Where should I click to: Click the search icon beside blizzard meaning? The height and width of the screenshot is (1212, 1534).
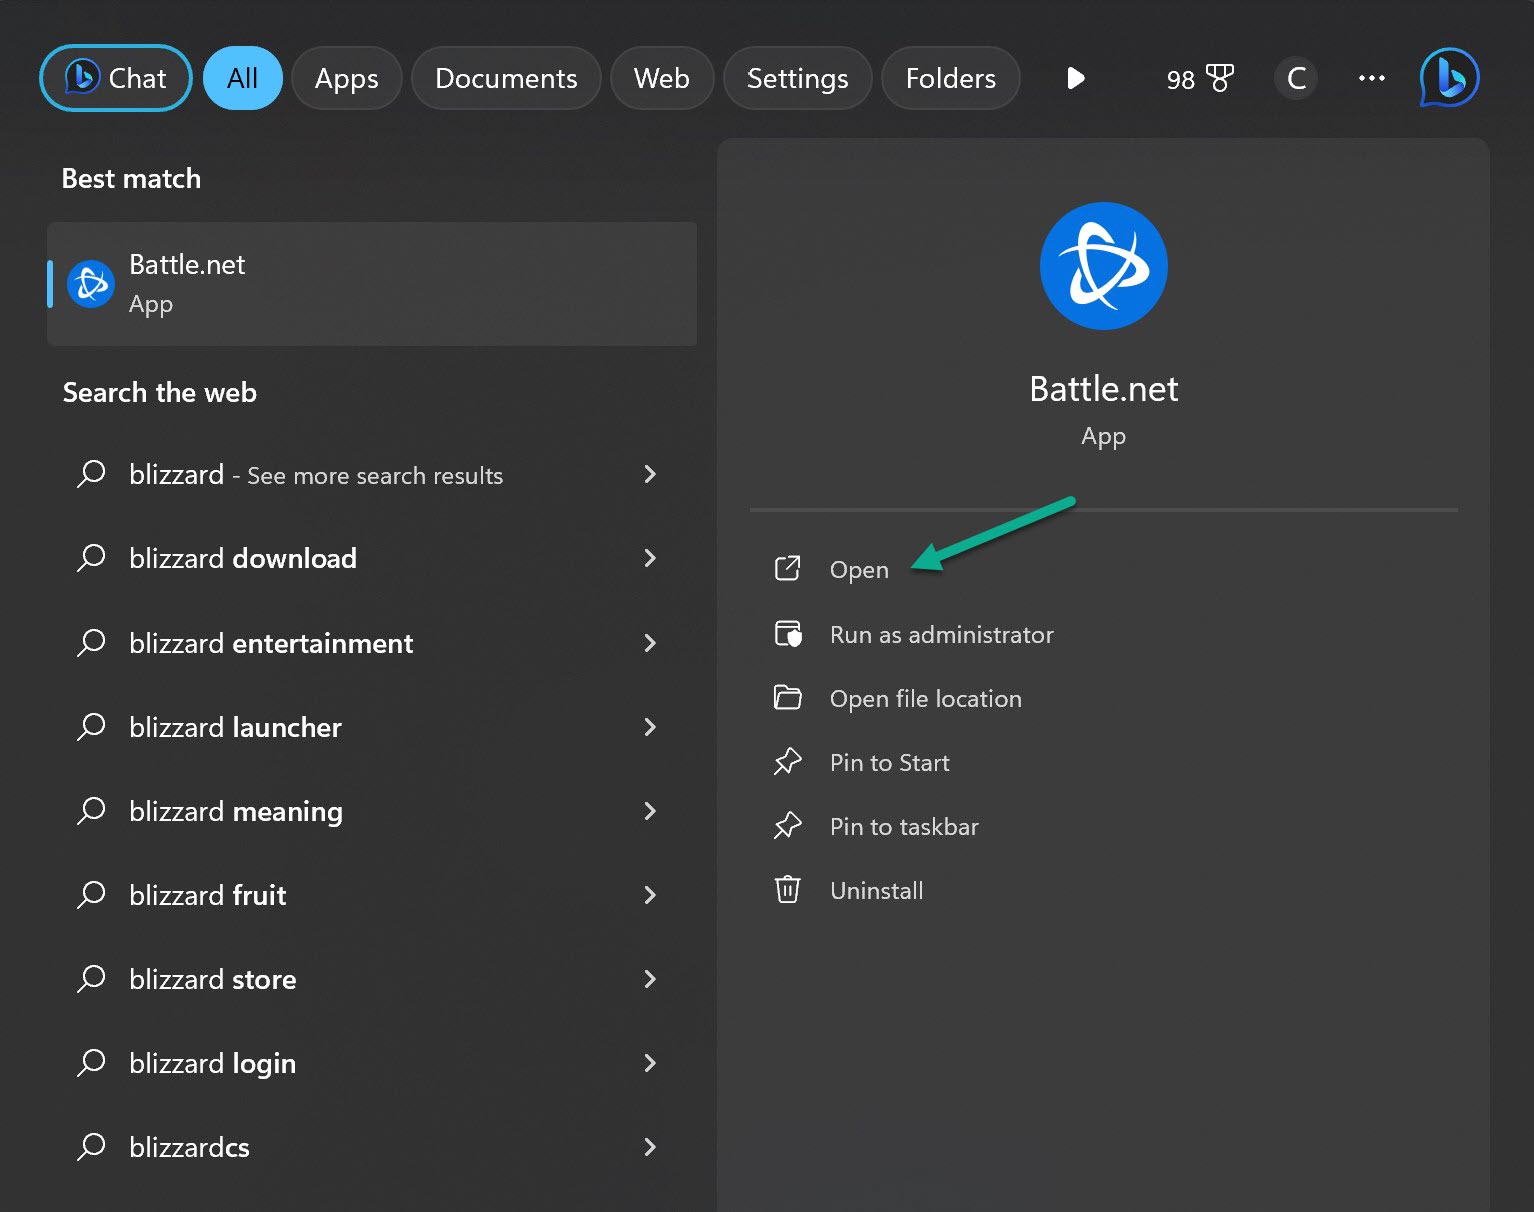tap(91, 810)
